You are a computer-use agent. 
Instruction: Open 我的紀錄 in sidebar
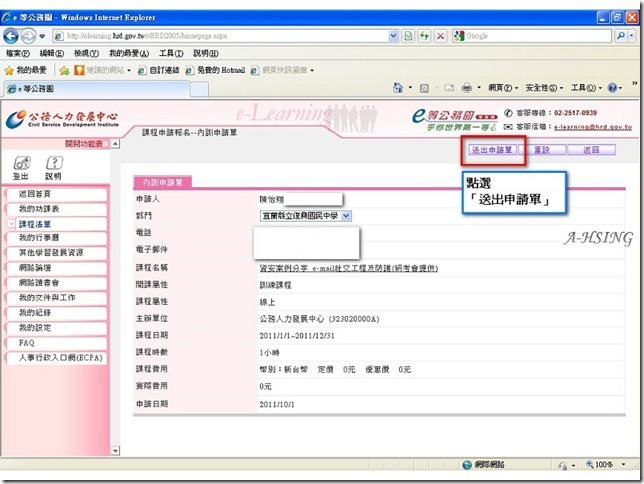pyautogui.click(x=57, y=313)
